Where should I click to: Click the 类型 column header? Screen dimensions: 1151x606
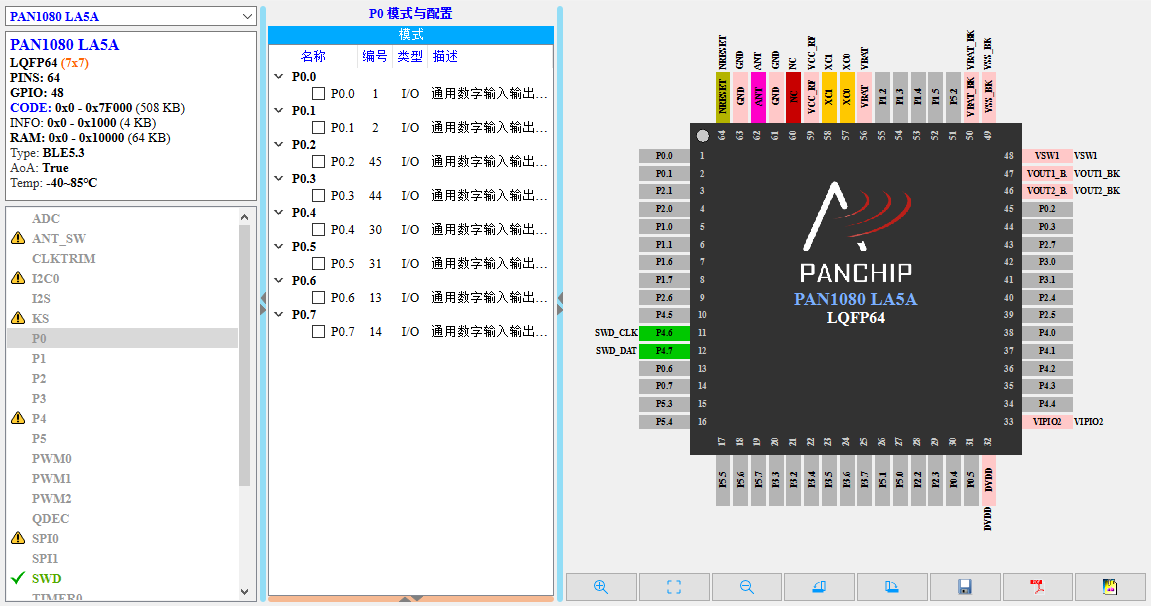(410, 56)
